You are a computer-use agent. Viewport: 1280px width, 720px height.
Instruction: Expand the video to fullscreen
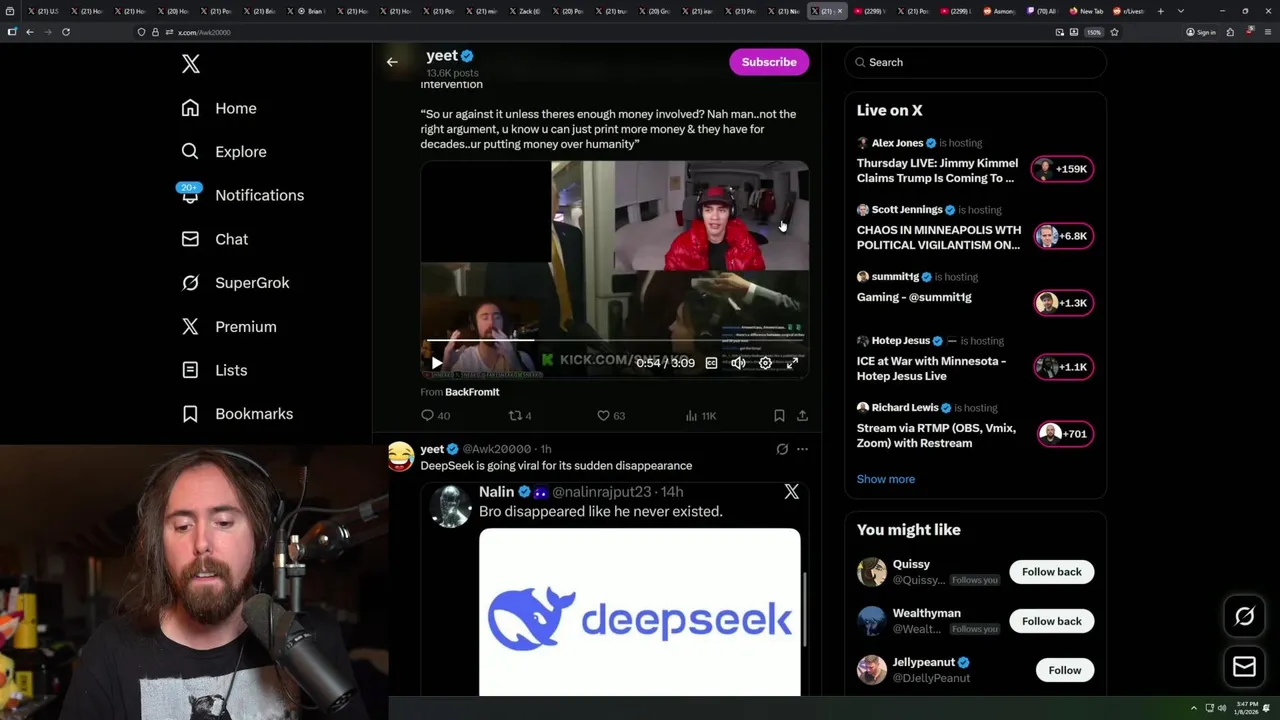click(x=792, y=363)
